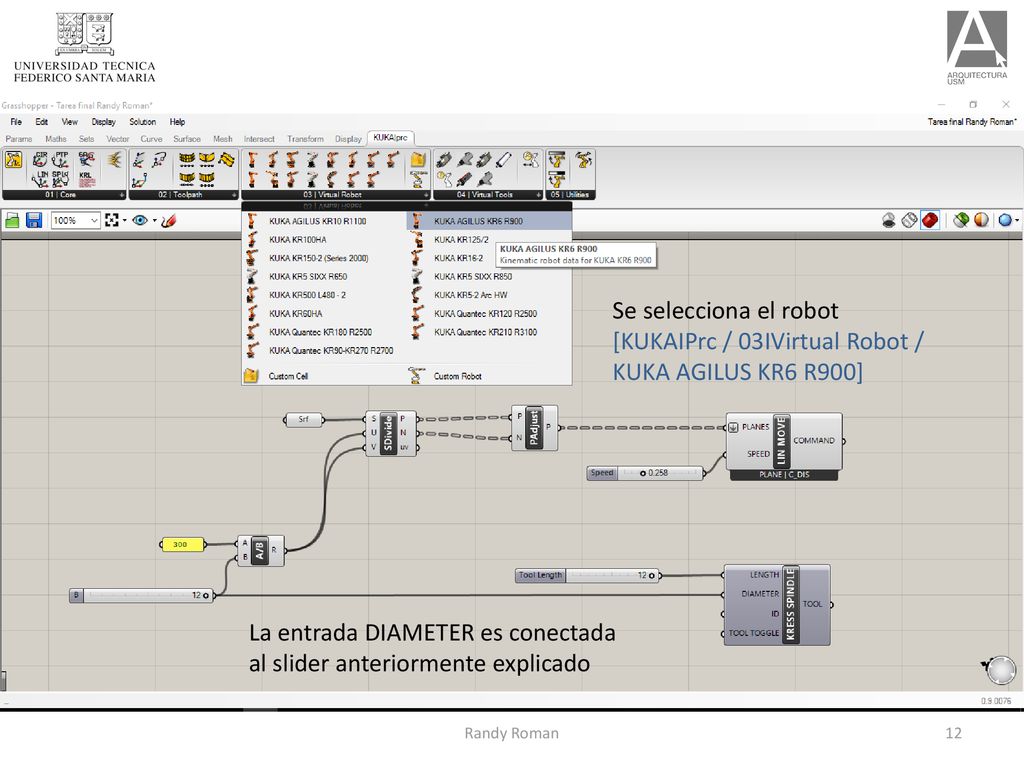Select the Srf parameter component

click(304, 419)
